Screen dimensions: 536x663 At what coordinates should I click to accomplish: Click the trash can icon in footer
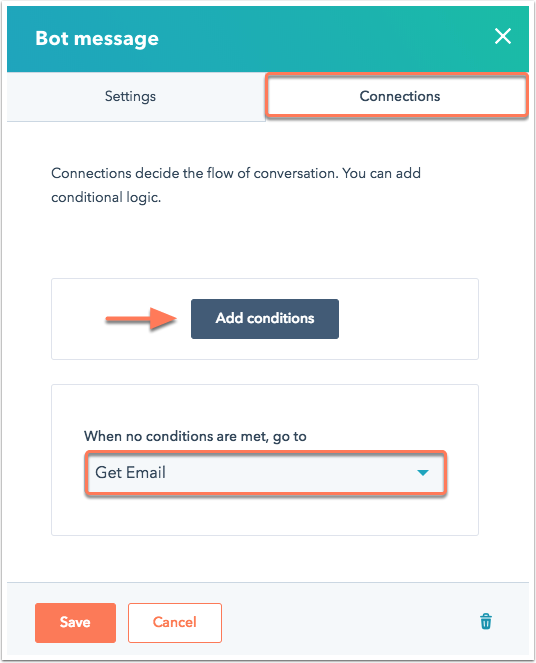tap(486, 621)
